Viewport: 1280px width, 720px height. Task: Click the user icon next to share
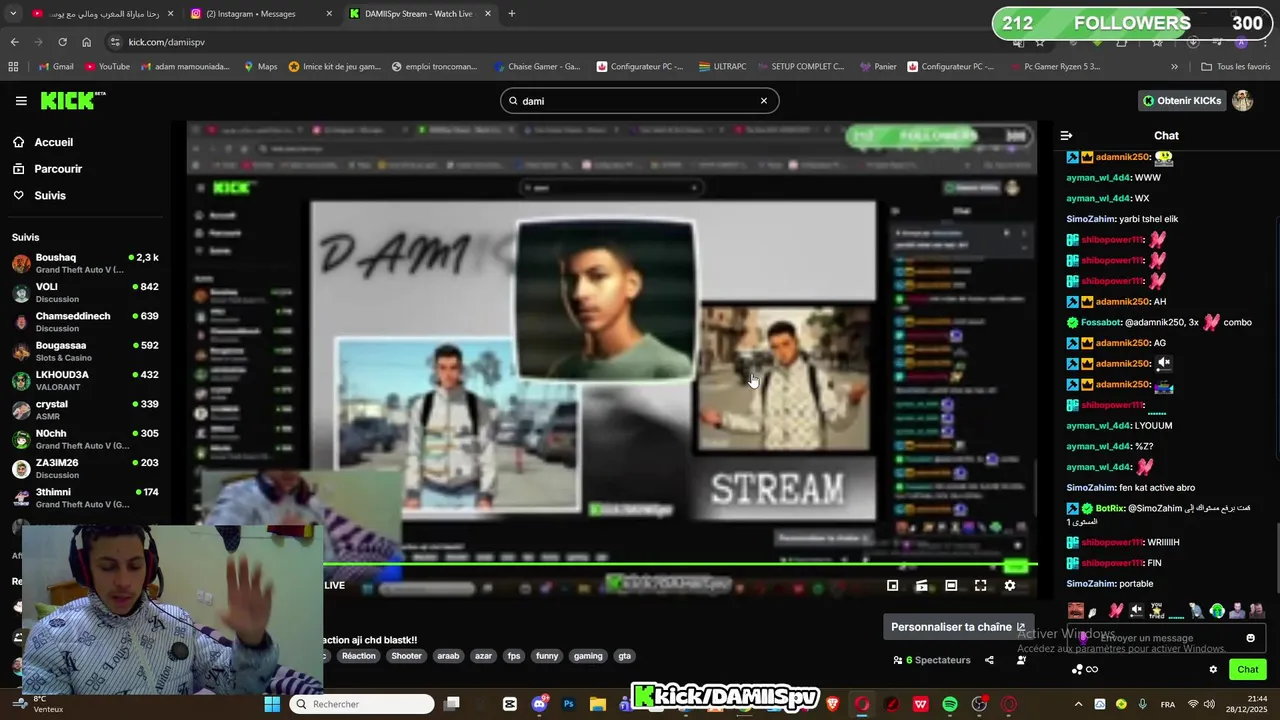click(1021, 660)
